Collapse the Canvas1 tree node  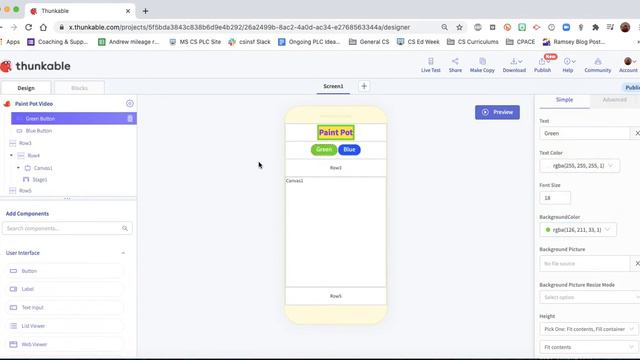pos(18,168)
